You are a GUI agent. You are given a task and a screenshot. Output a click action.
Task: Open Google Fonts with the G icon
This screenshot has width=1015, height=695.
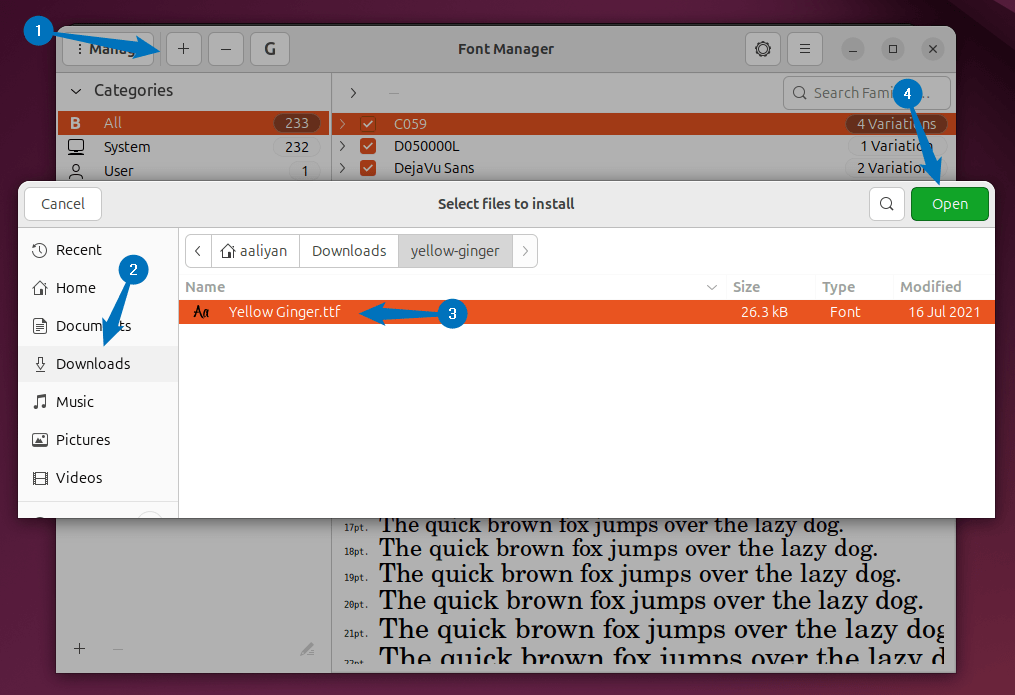[x=269, y=48]
